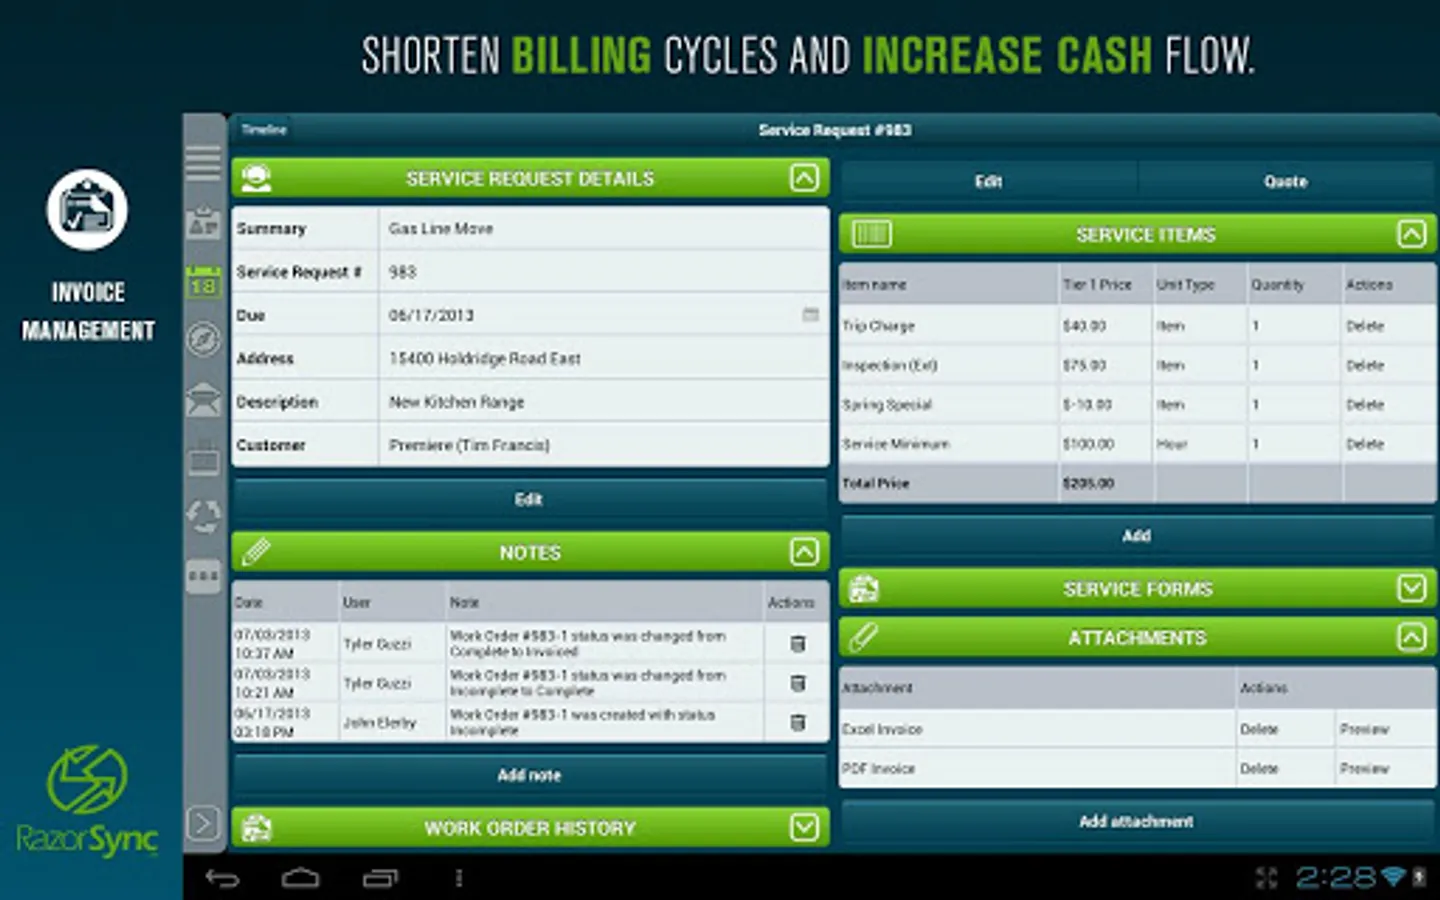The height and width of the screenshot is (900, 1440).
Task: Open the briefcase sidebar icon
Action: pyautogui.click(x=203, y=458)
